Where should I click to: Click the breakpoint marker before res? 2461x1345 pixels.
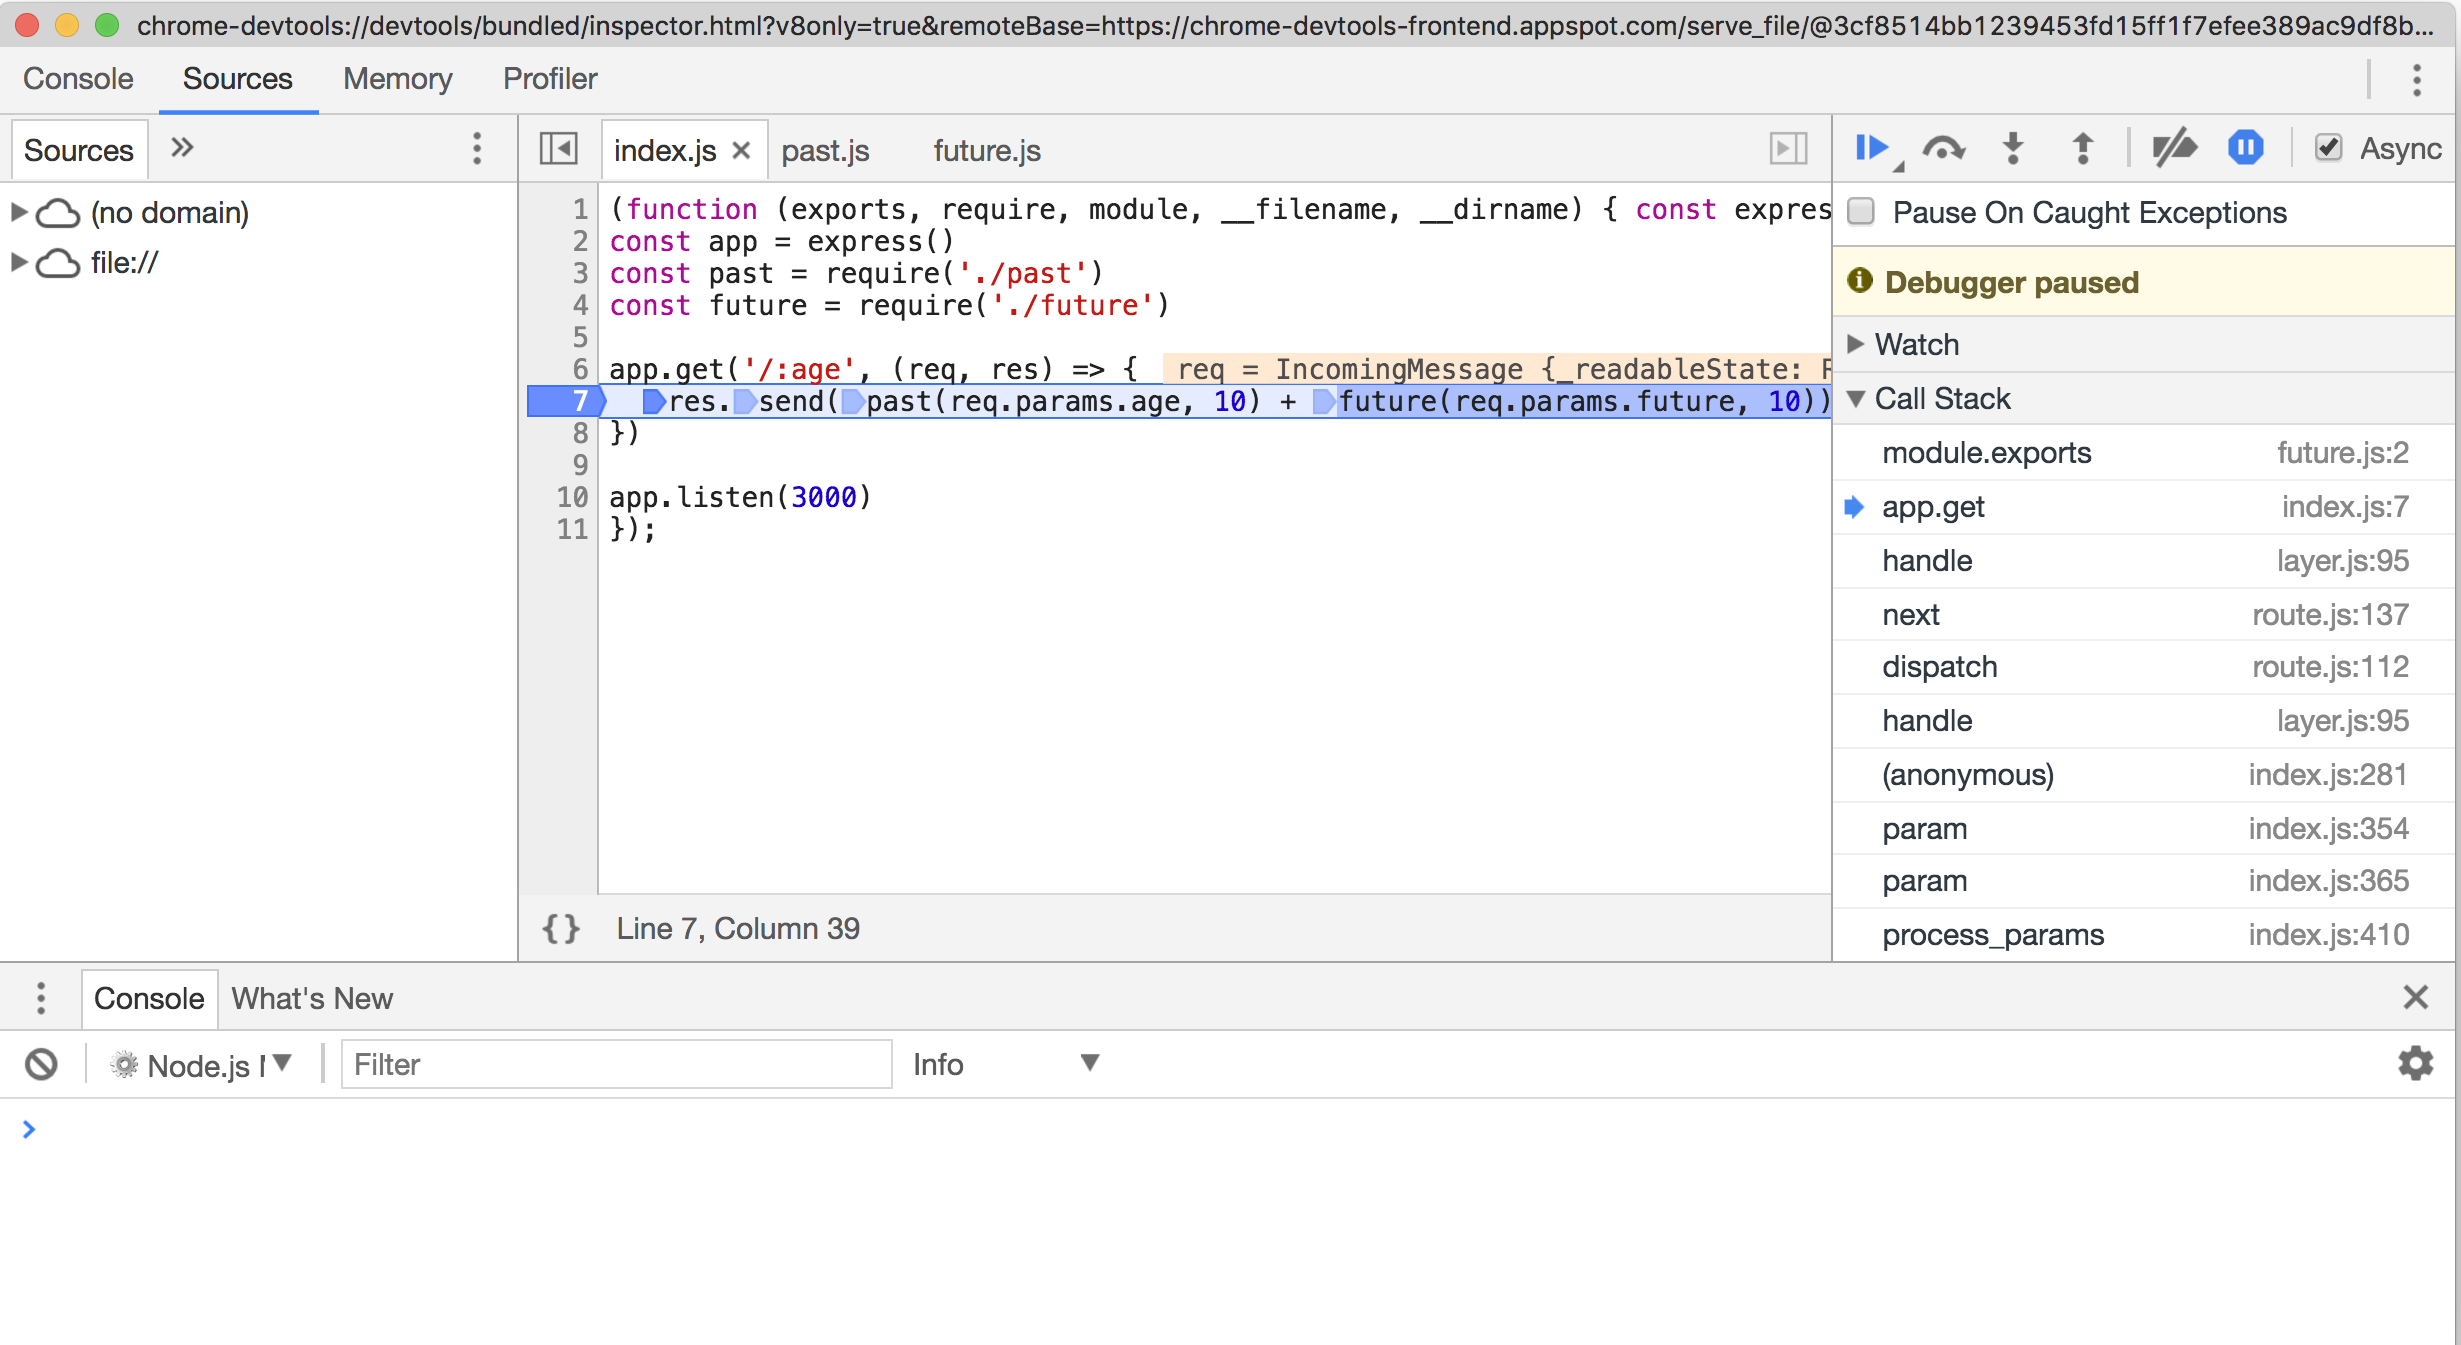654,402
